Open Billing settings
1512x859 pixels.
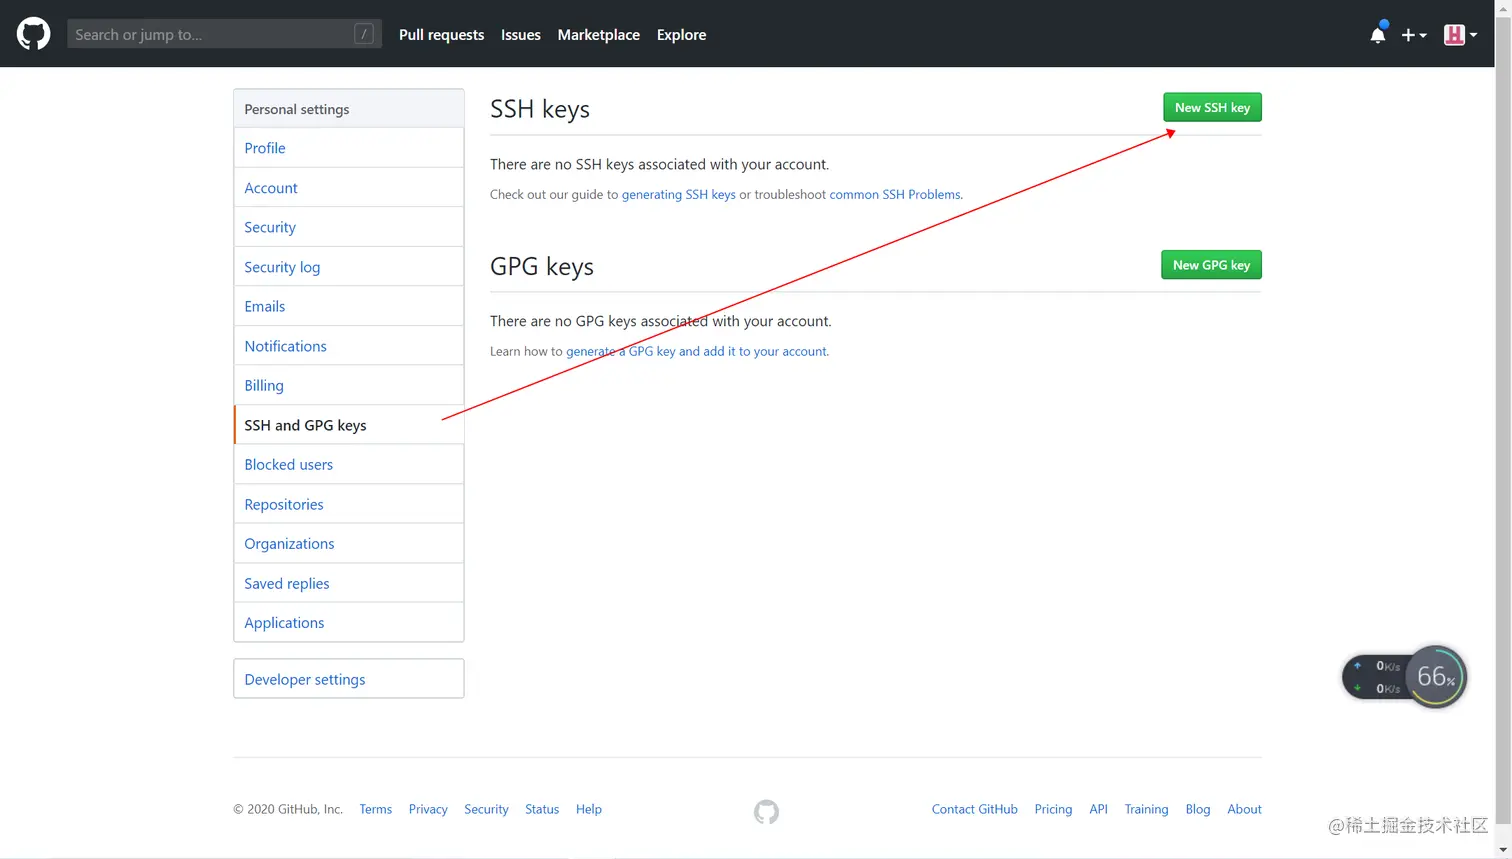(x=349, y=385)
